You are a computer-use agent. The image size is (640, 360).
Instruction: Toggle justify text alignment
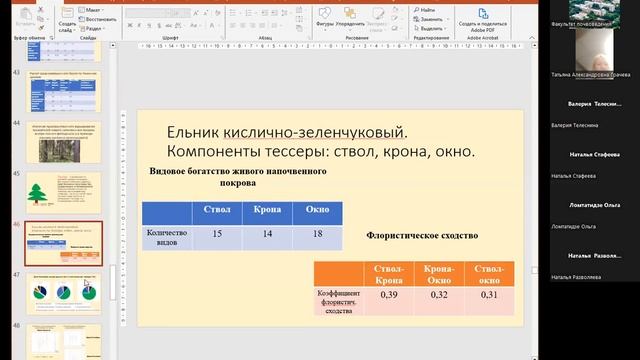(x=262, y=26)
